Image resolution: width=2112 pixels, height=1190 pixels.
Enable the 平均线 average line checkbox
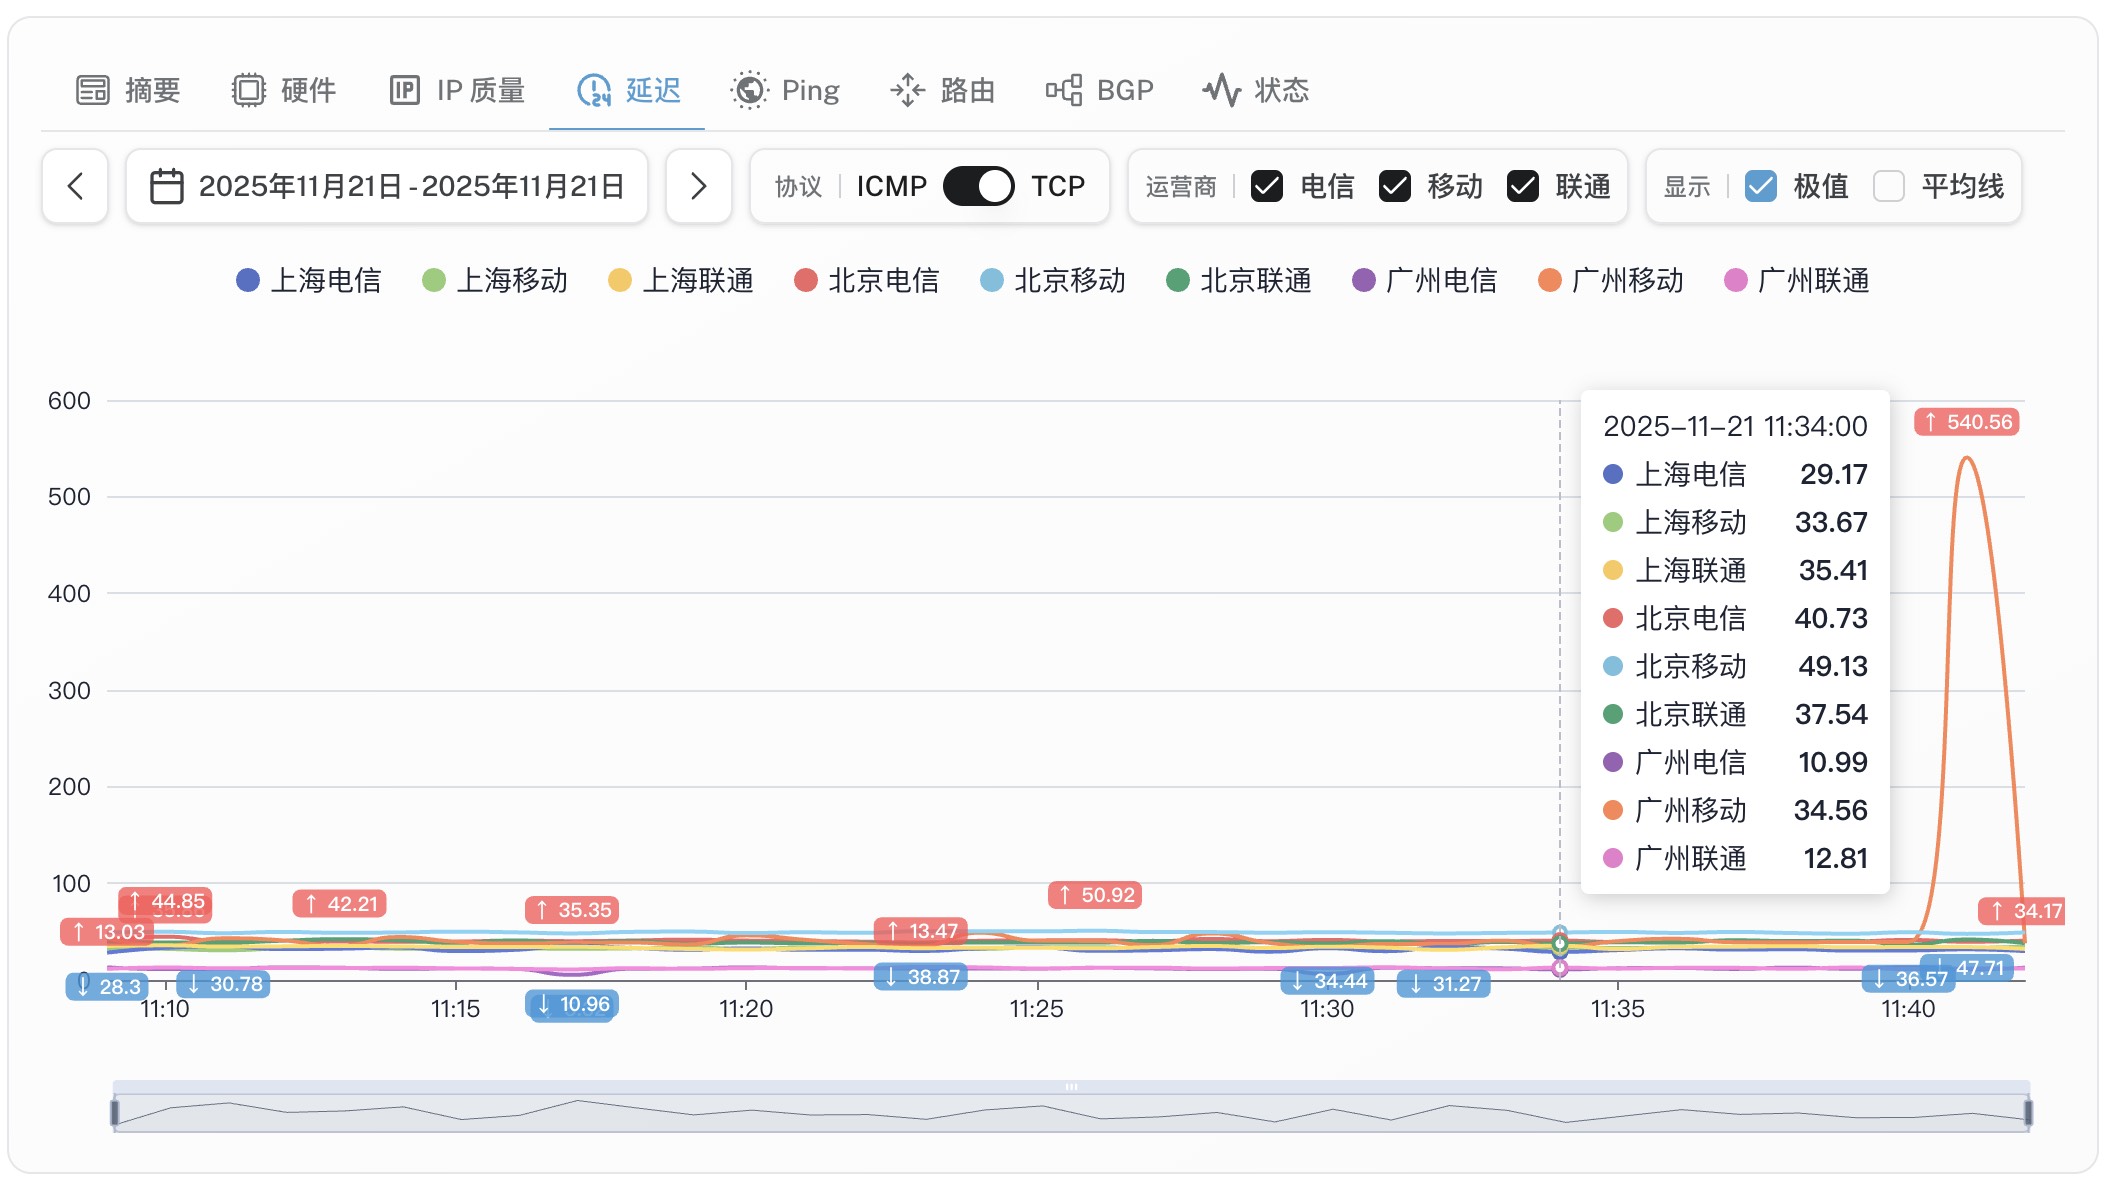1889,187
